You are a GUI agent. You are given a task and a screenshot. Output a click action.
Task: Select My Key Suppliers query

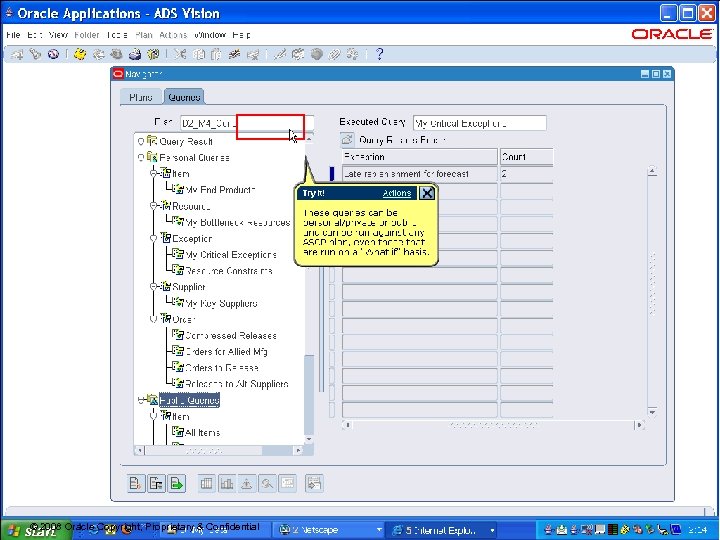221,303
